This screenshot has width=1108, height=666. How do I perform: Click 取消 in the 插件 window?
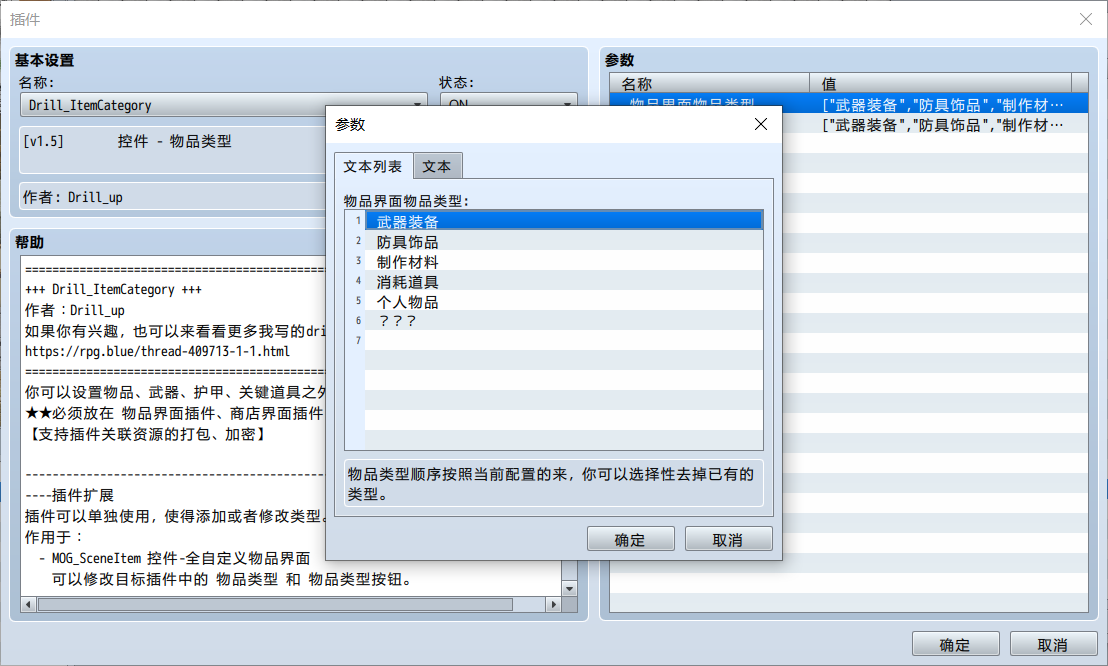[1053, 644]
